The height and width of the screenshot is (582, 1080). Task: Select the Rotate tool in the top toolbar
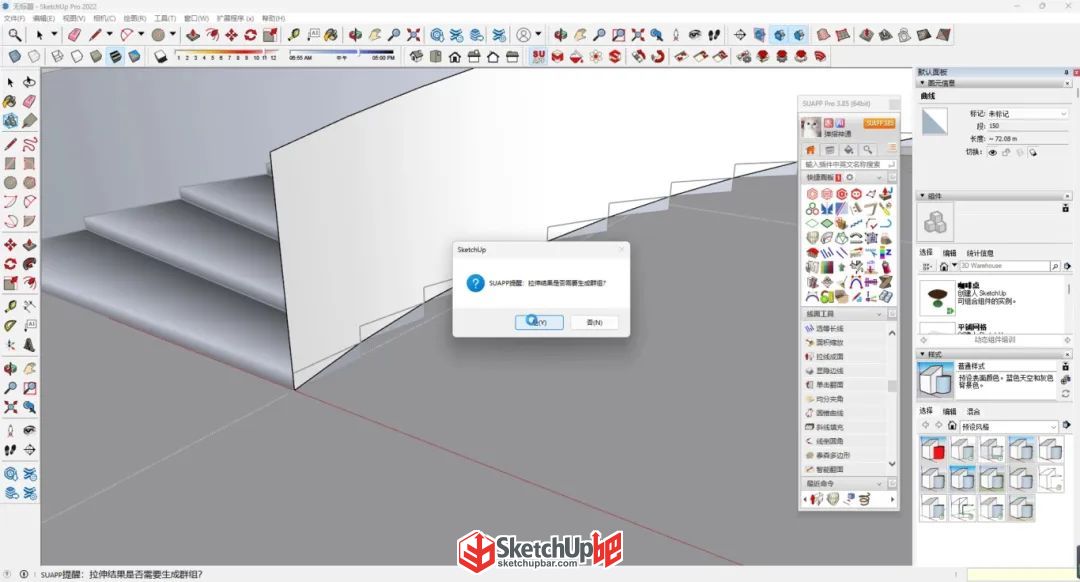251,34
